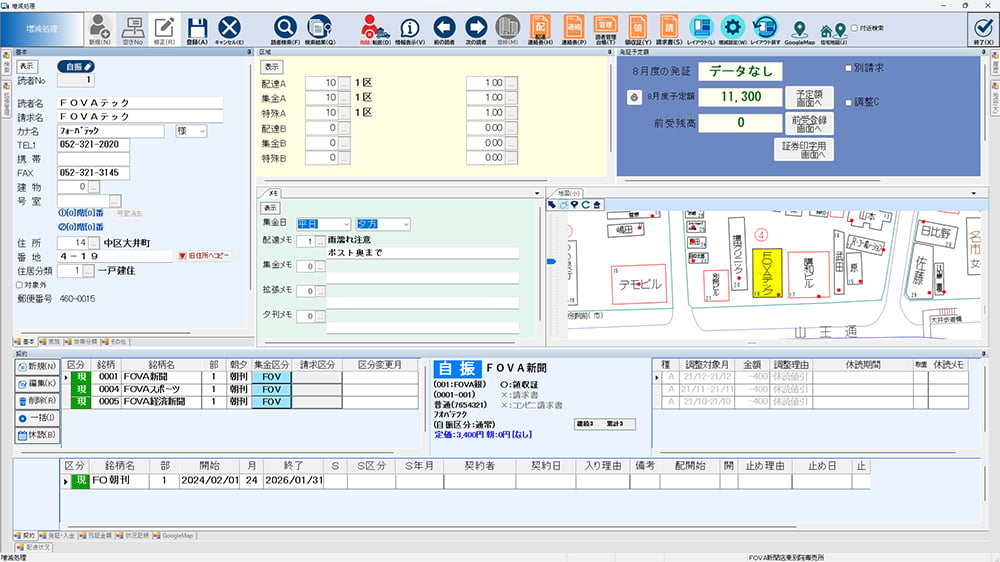Open 配達連絡表(H) document icon
Screen dimensions: 1000x562
coord(540,29)
